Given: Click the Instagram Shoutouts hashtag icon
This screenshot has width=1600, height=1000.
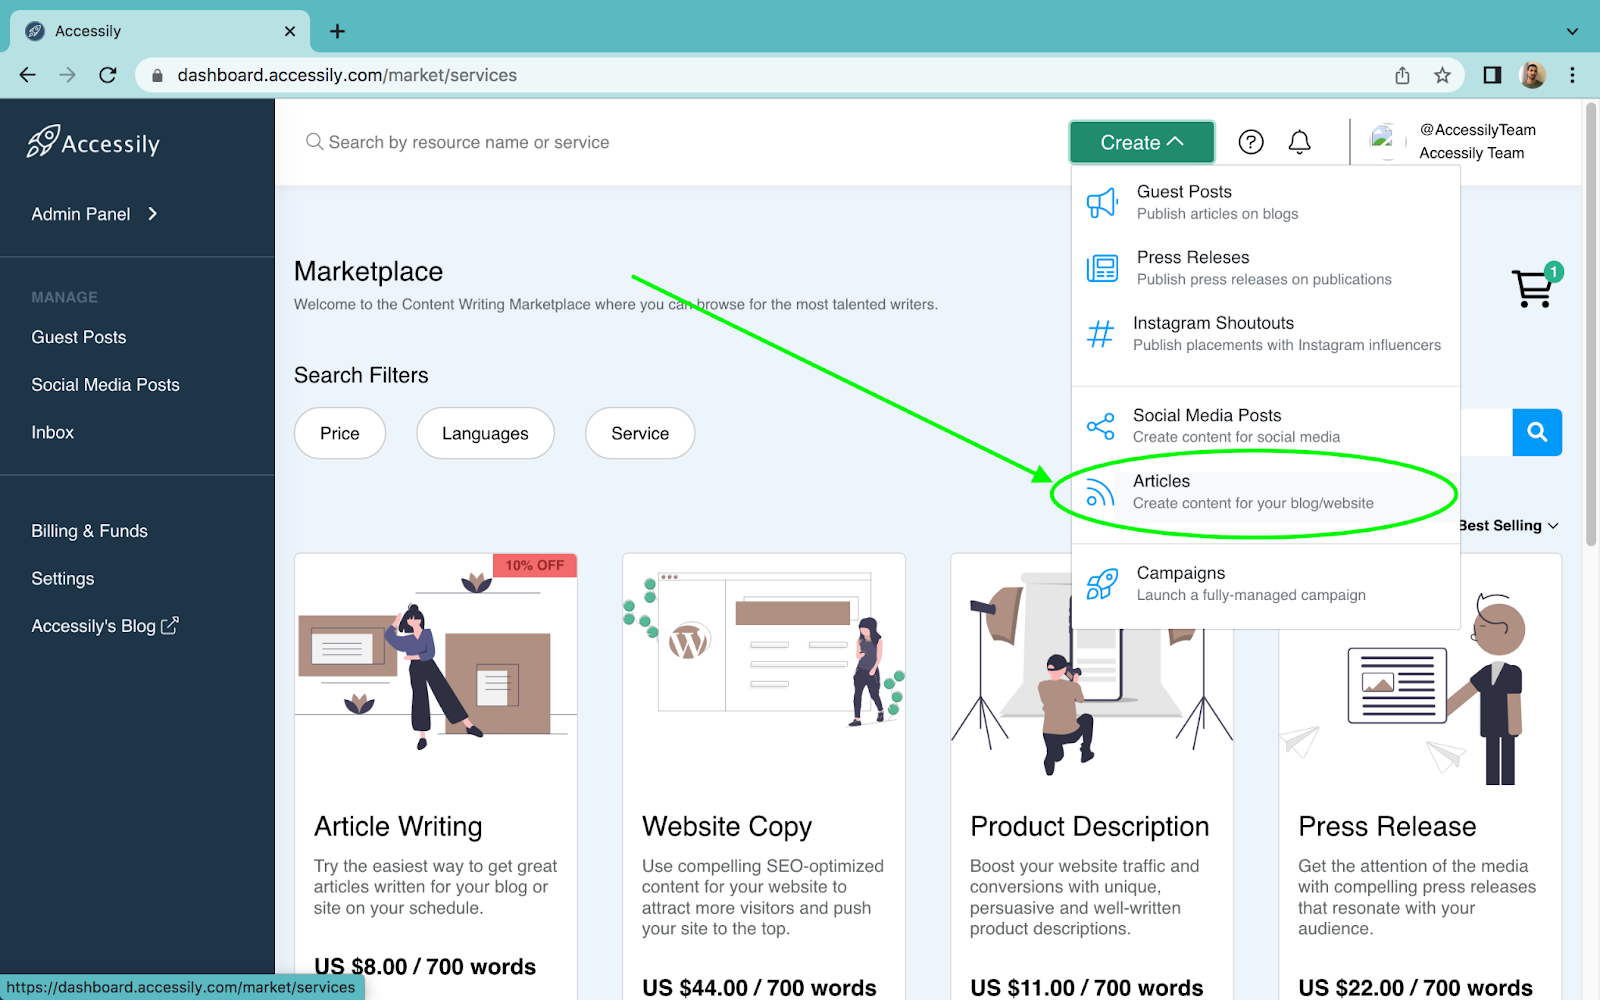Looking at the screenshot, I should tap(1100, 334).
